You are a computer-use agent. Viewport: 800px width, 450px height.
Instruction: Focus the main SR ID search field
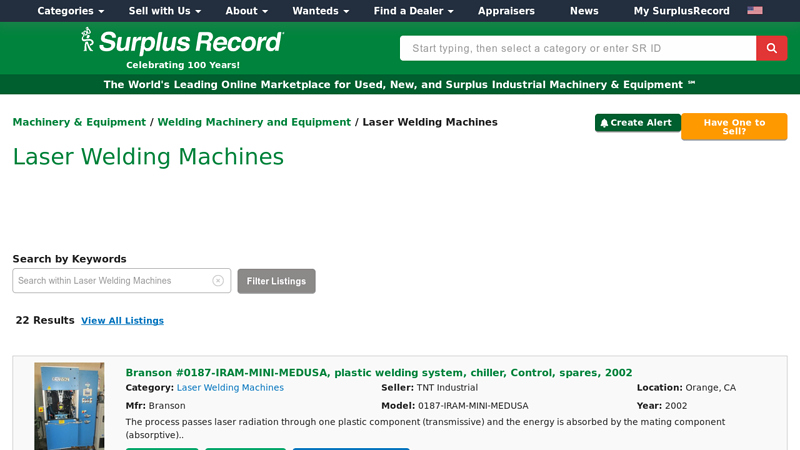tap(578, 48)
